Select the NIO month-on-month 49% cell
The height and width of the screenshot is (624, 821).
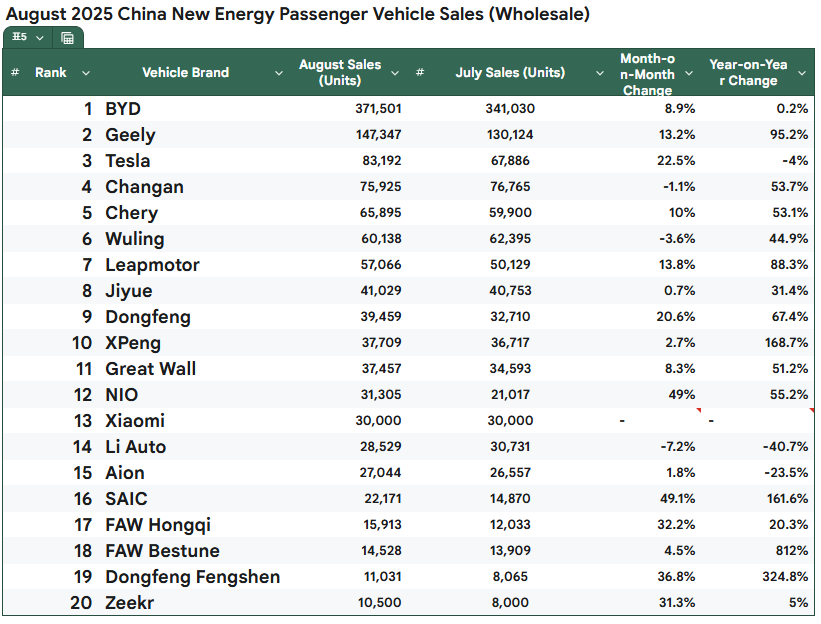682,395
